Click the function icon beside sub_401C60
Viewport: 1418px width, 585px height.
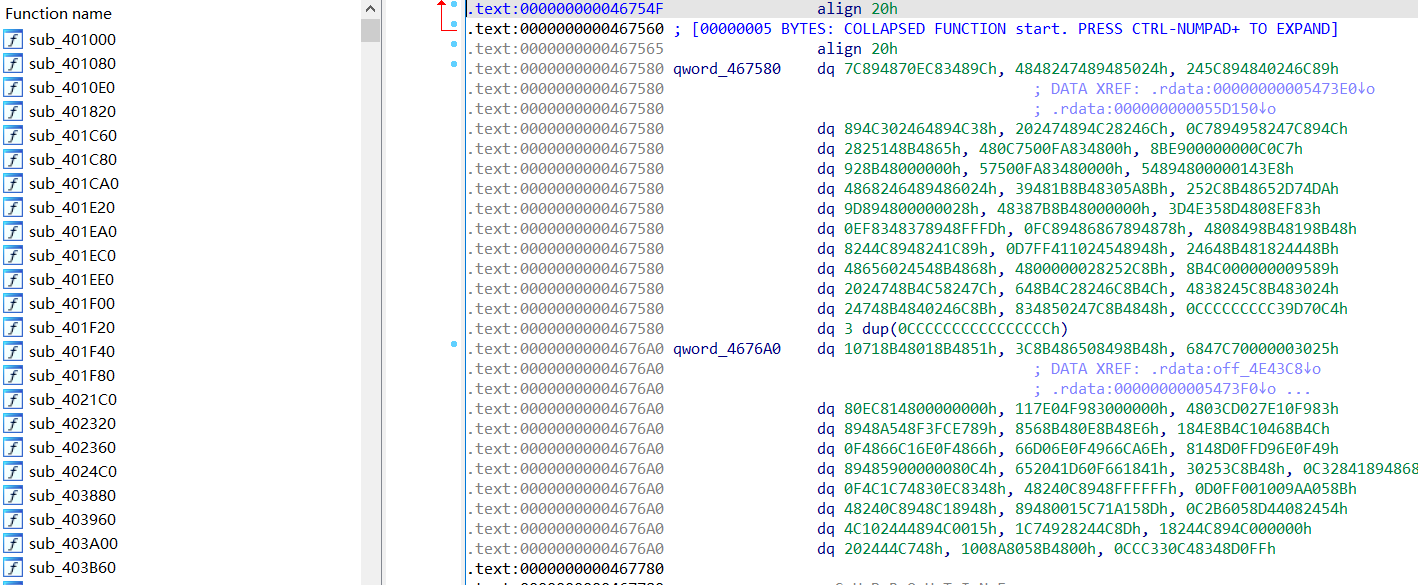pyautogui.click(x=14, y=136)
